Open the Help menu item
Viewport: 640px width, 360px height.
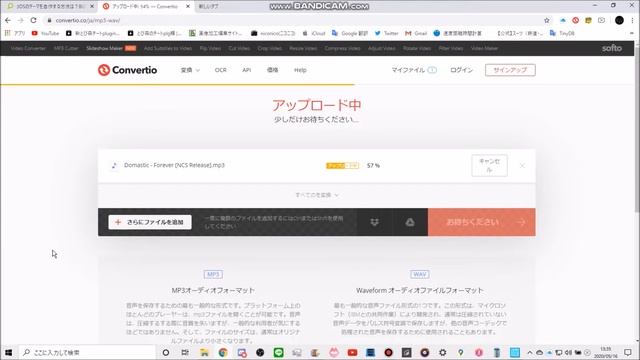(x=300, y=70)
